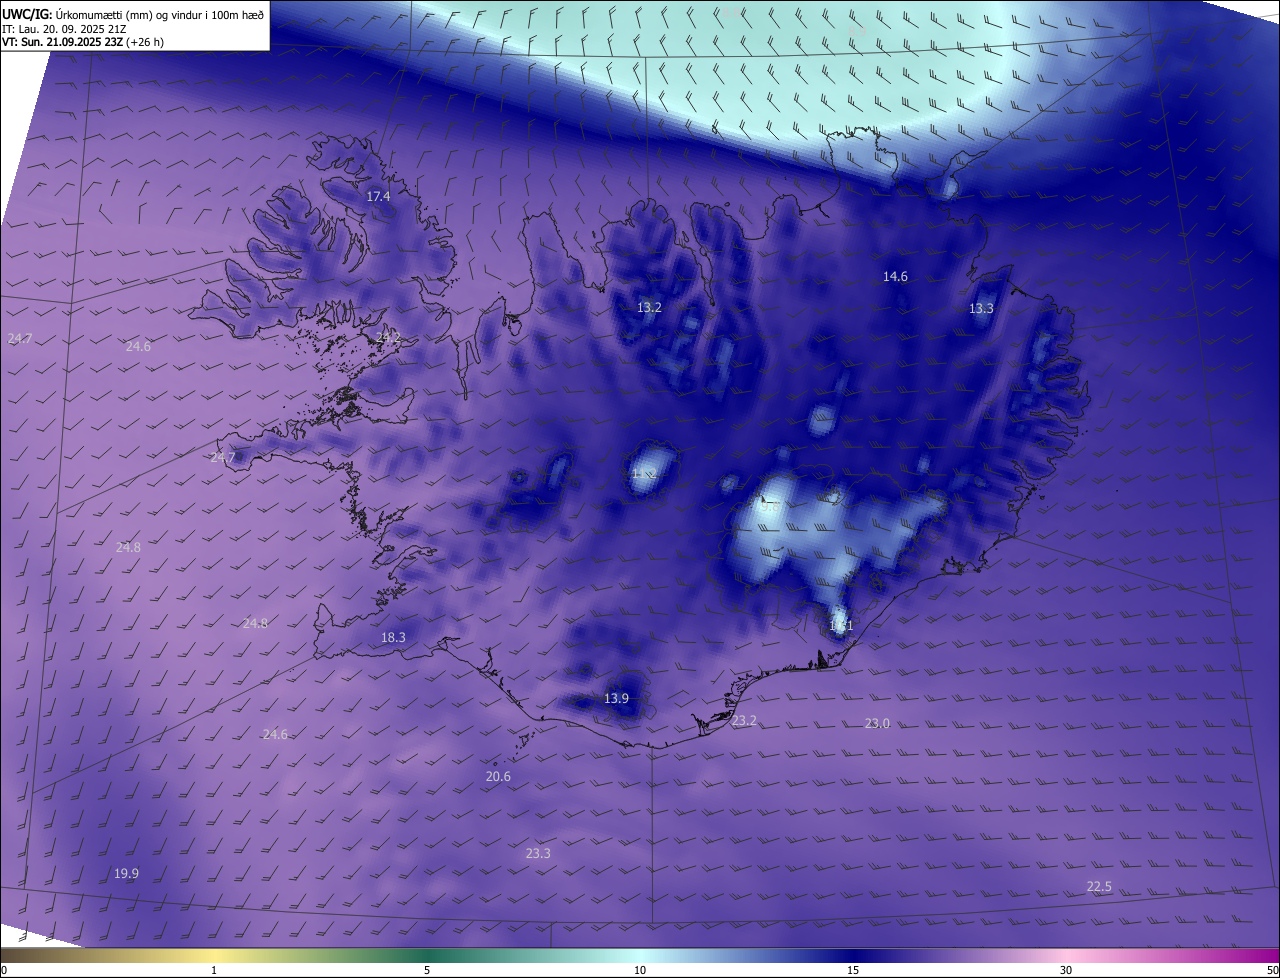Viewport: 1280px width, 978px height.
Task: Click the 19.9 value label at bottom left
Action: pyautogui.click(x=126, y=873)
